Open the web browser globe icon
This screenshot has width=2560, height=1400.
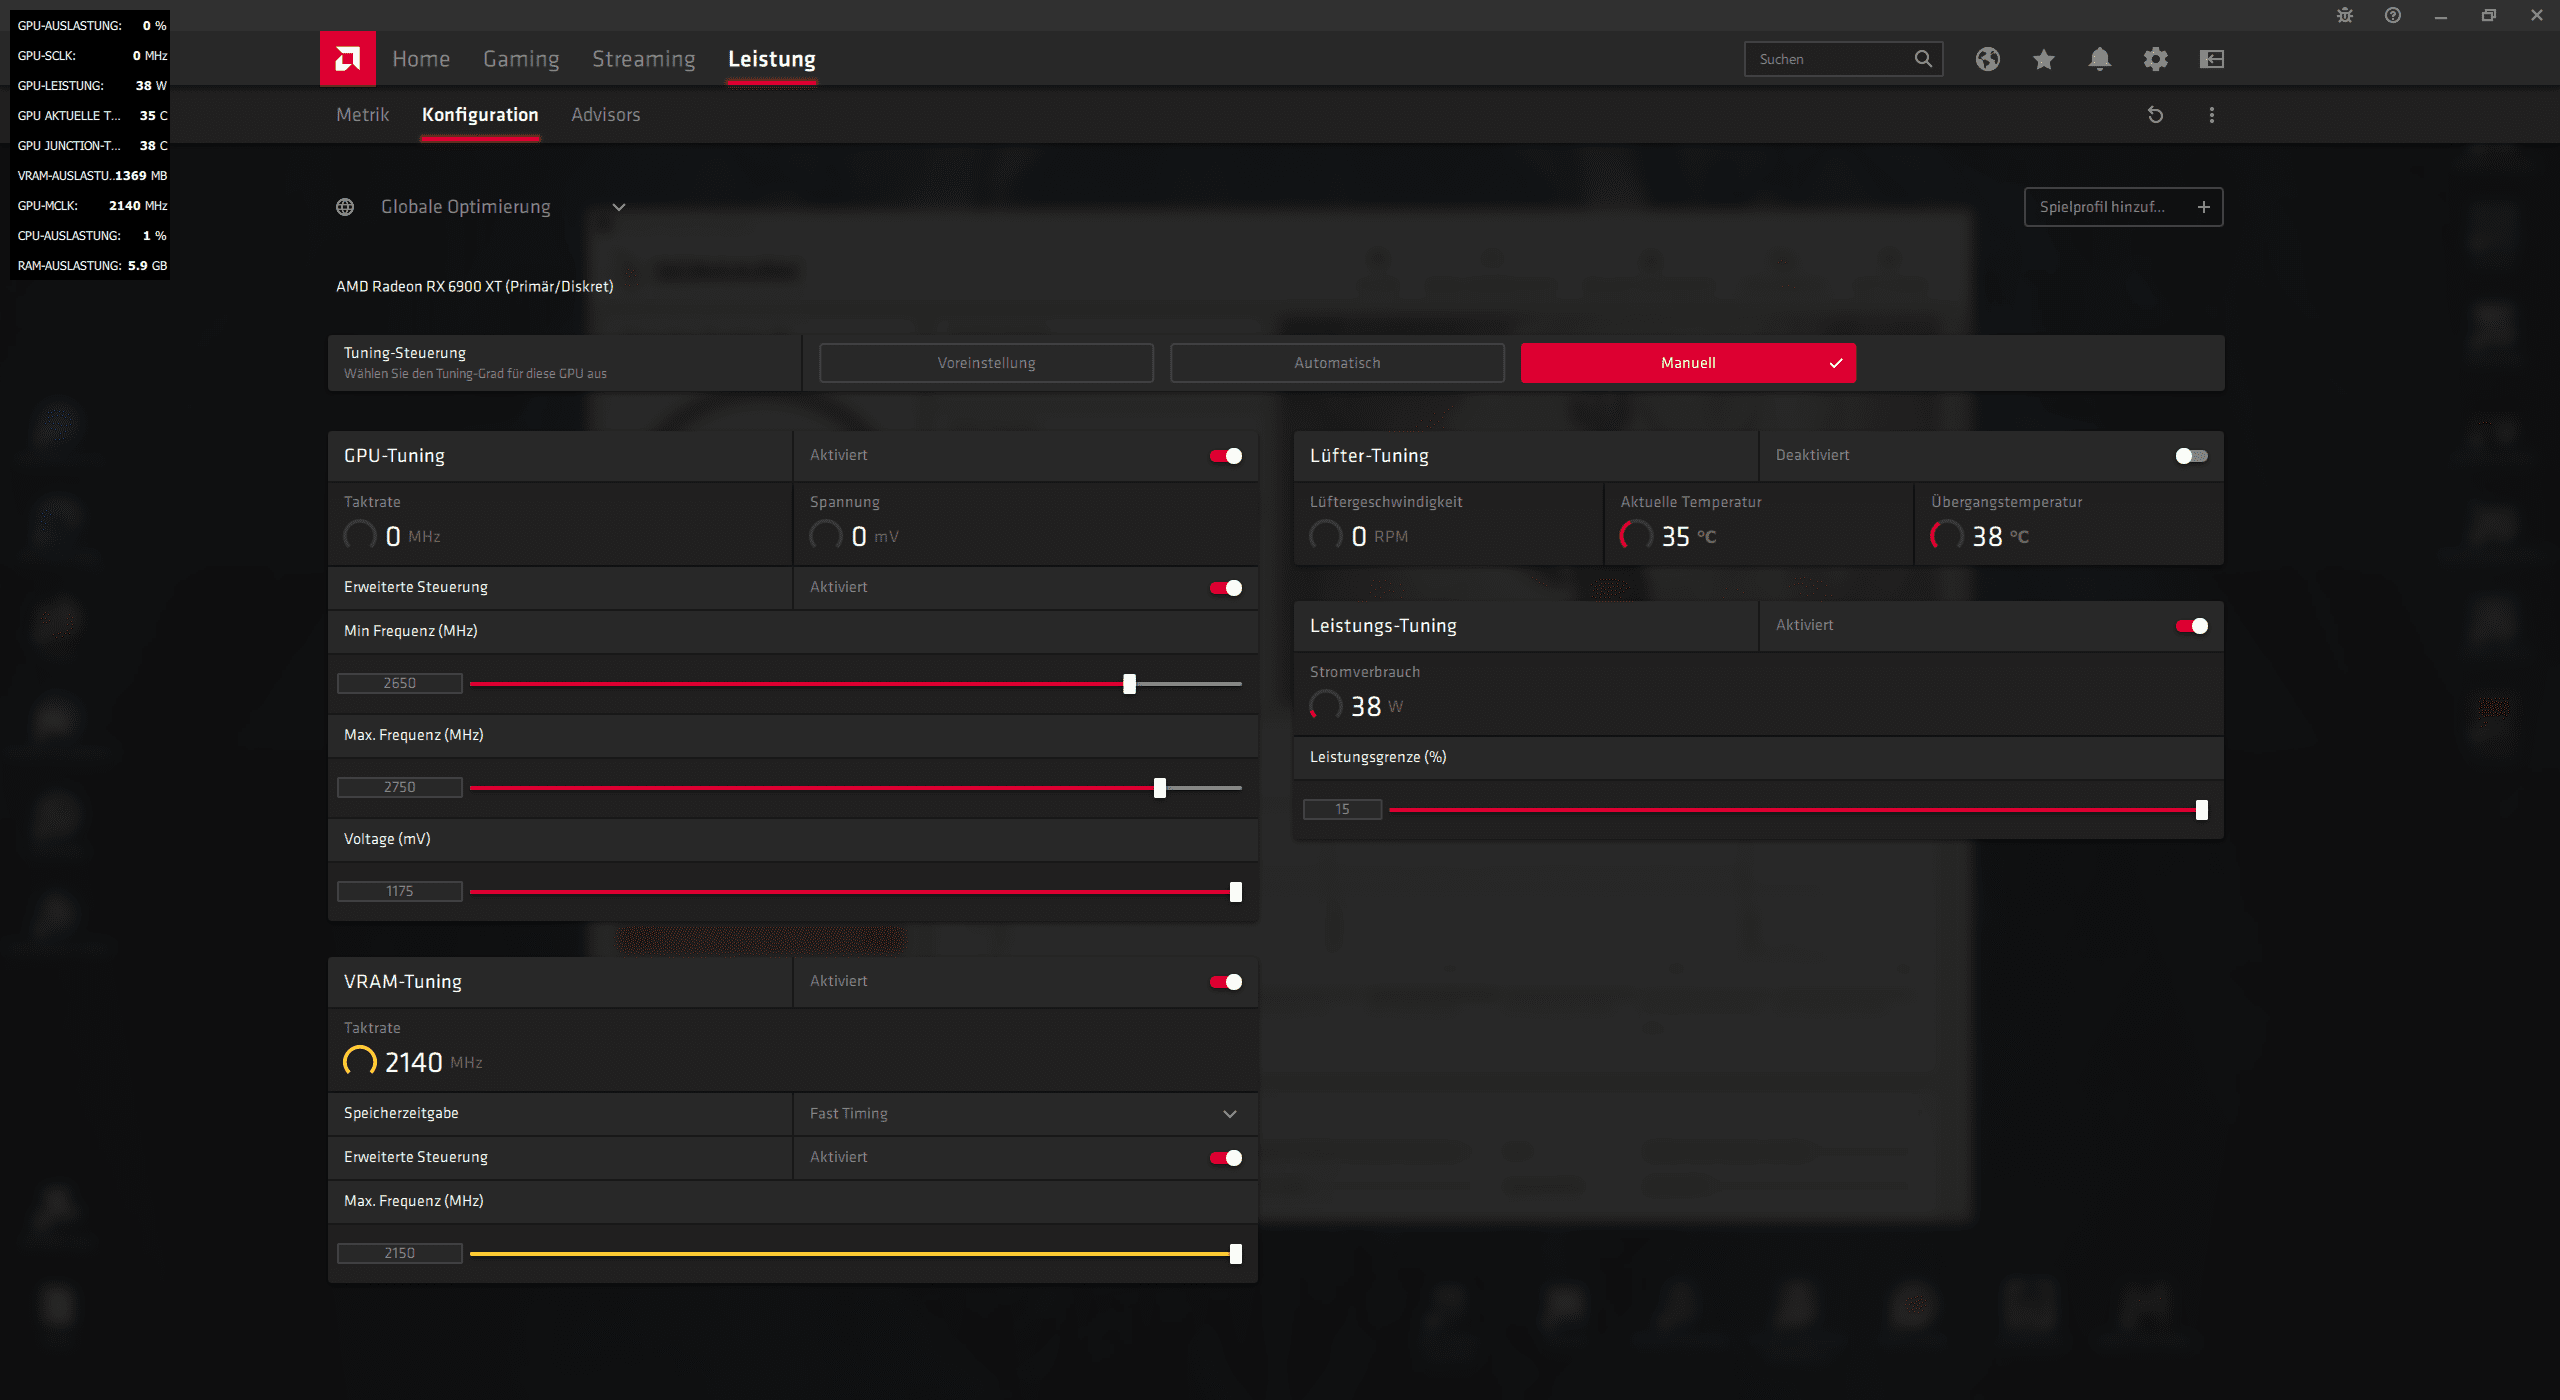click(1988, 59)
